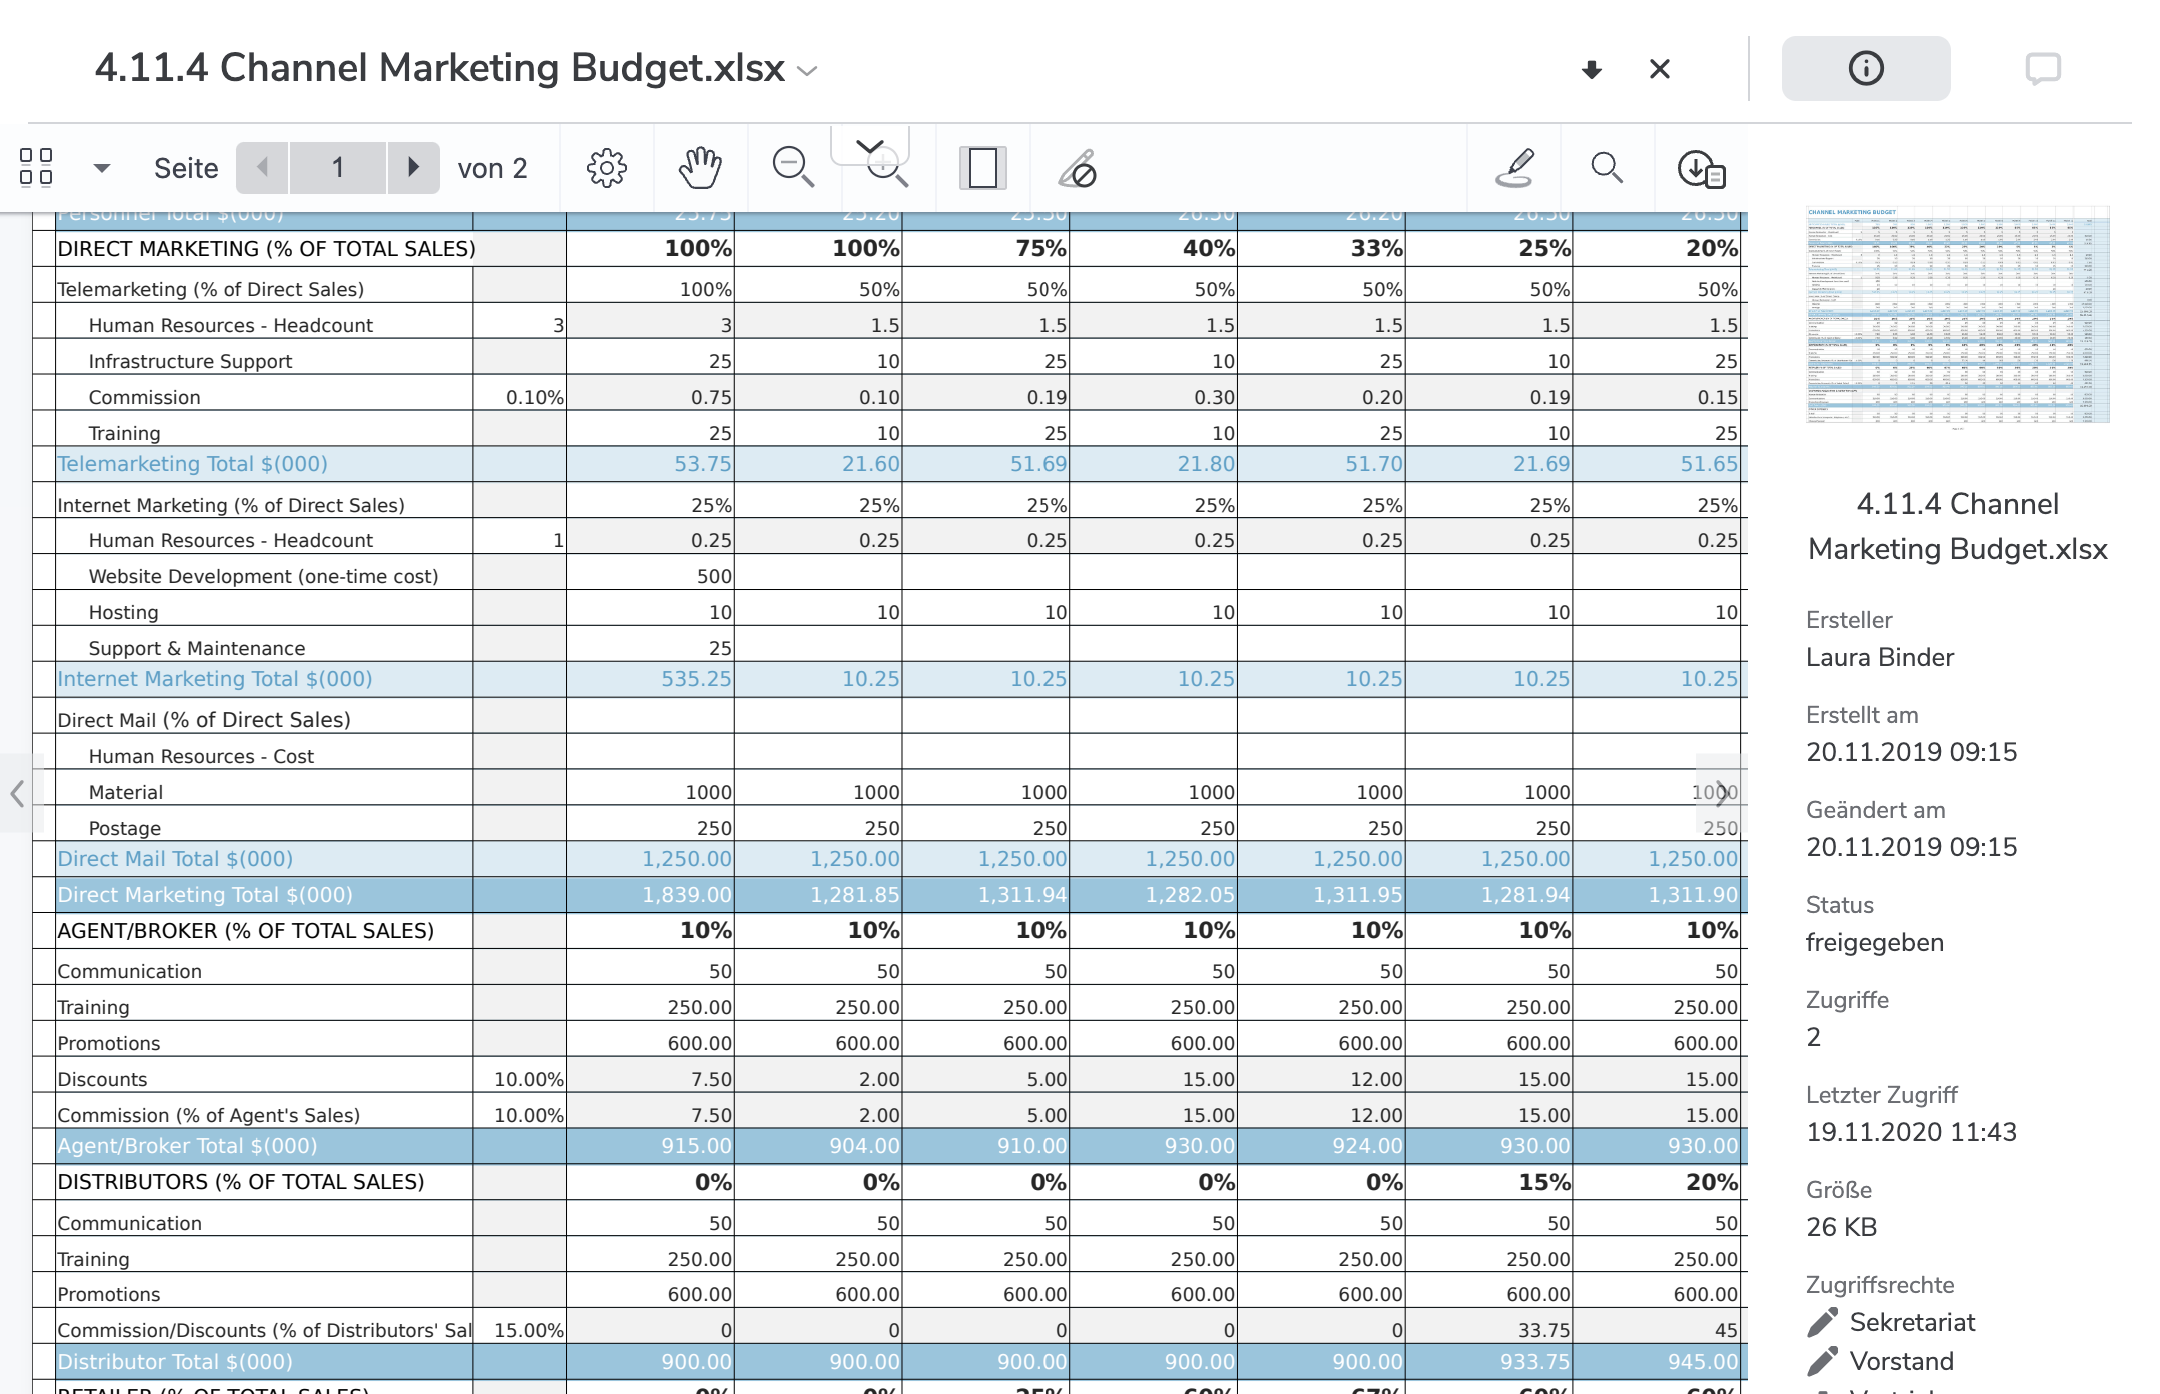Screen dimensions: 2160x1394
Task: Expand file title dropdown chevron
Action: [x=807, y=71]
